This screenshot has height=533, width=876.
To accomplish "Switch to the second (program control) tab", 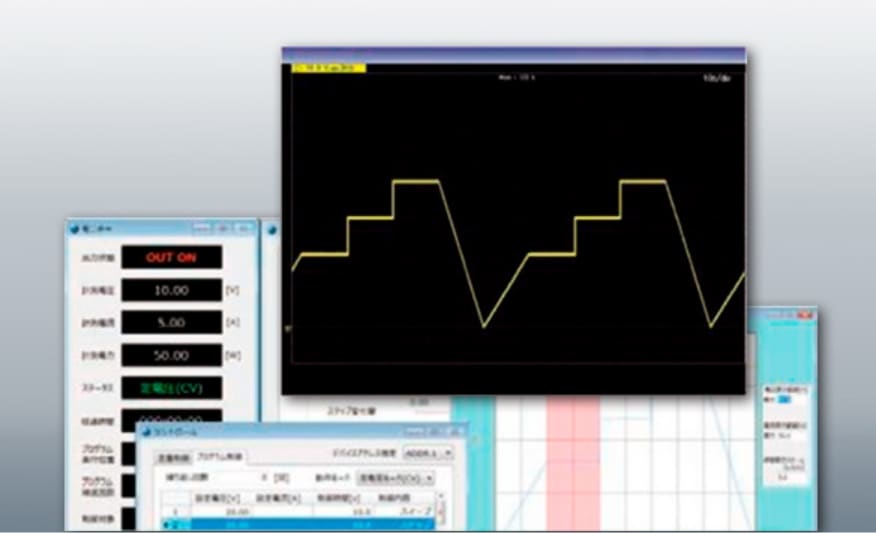I will coord(220,456).
